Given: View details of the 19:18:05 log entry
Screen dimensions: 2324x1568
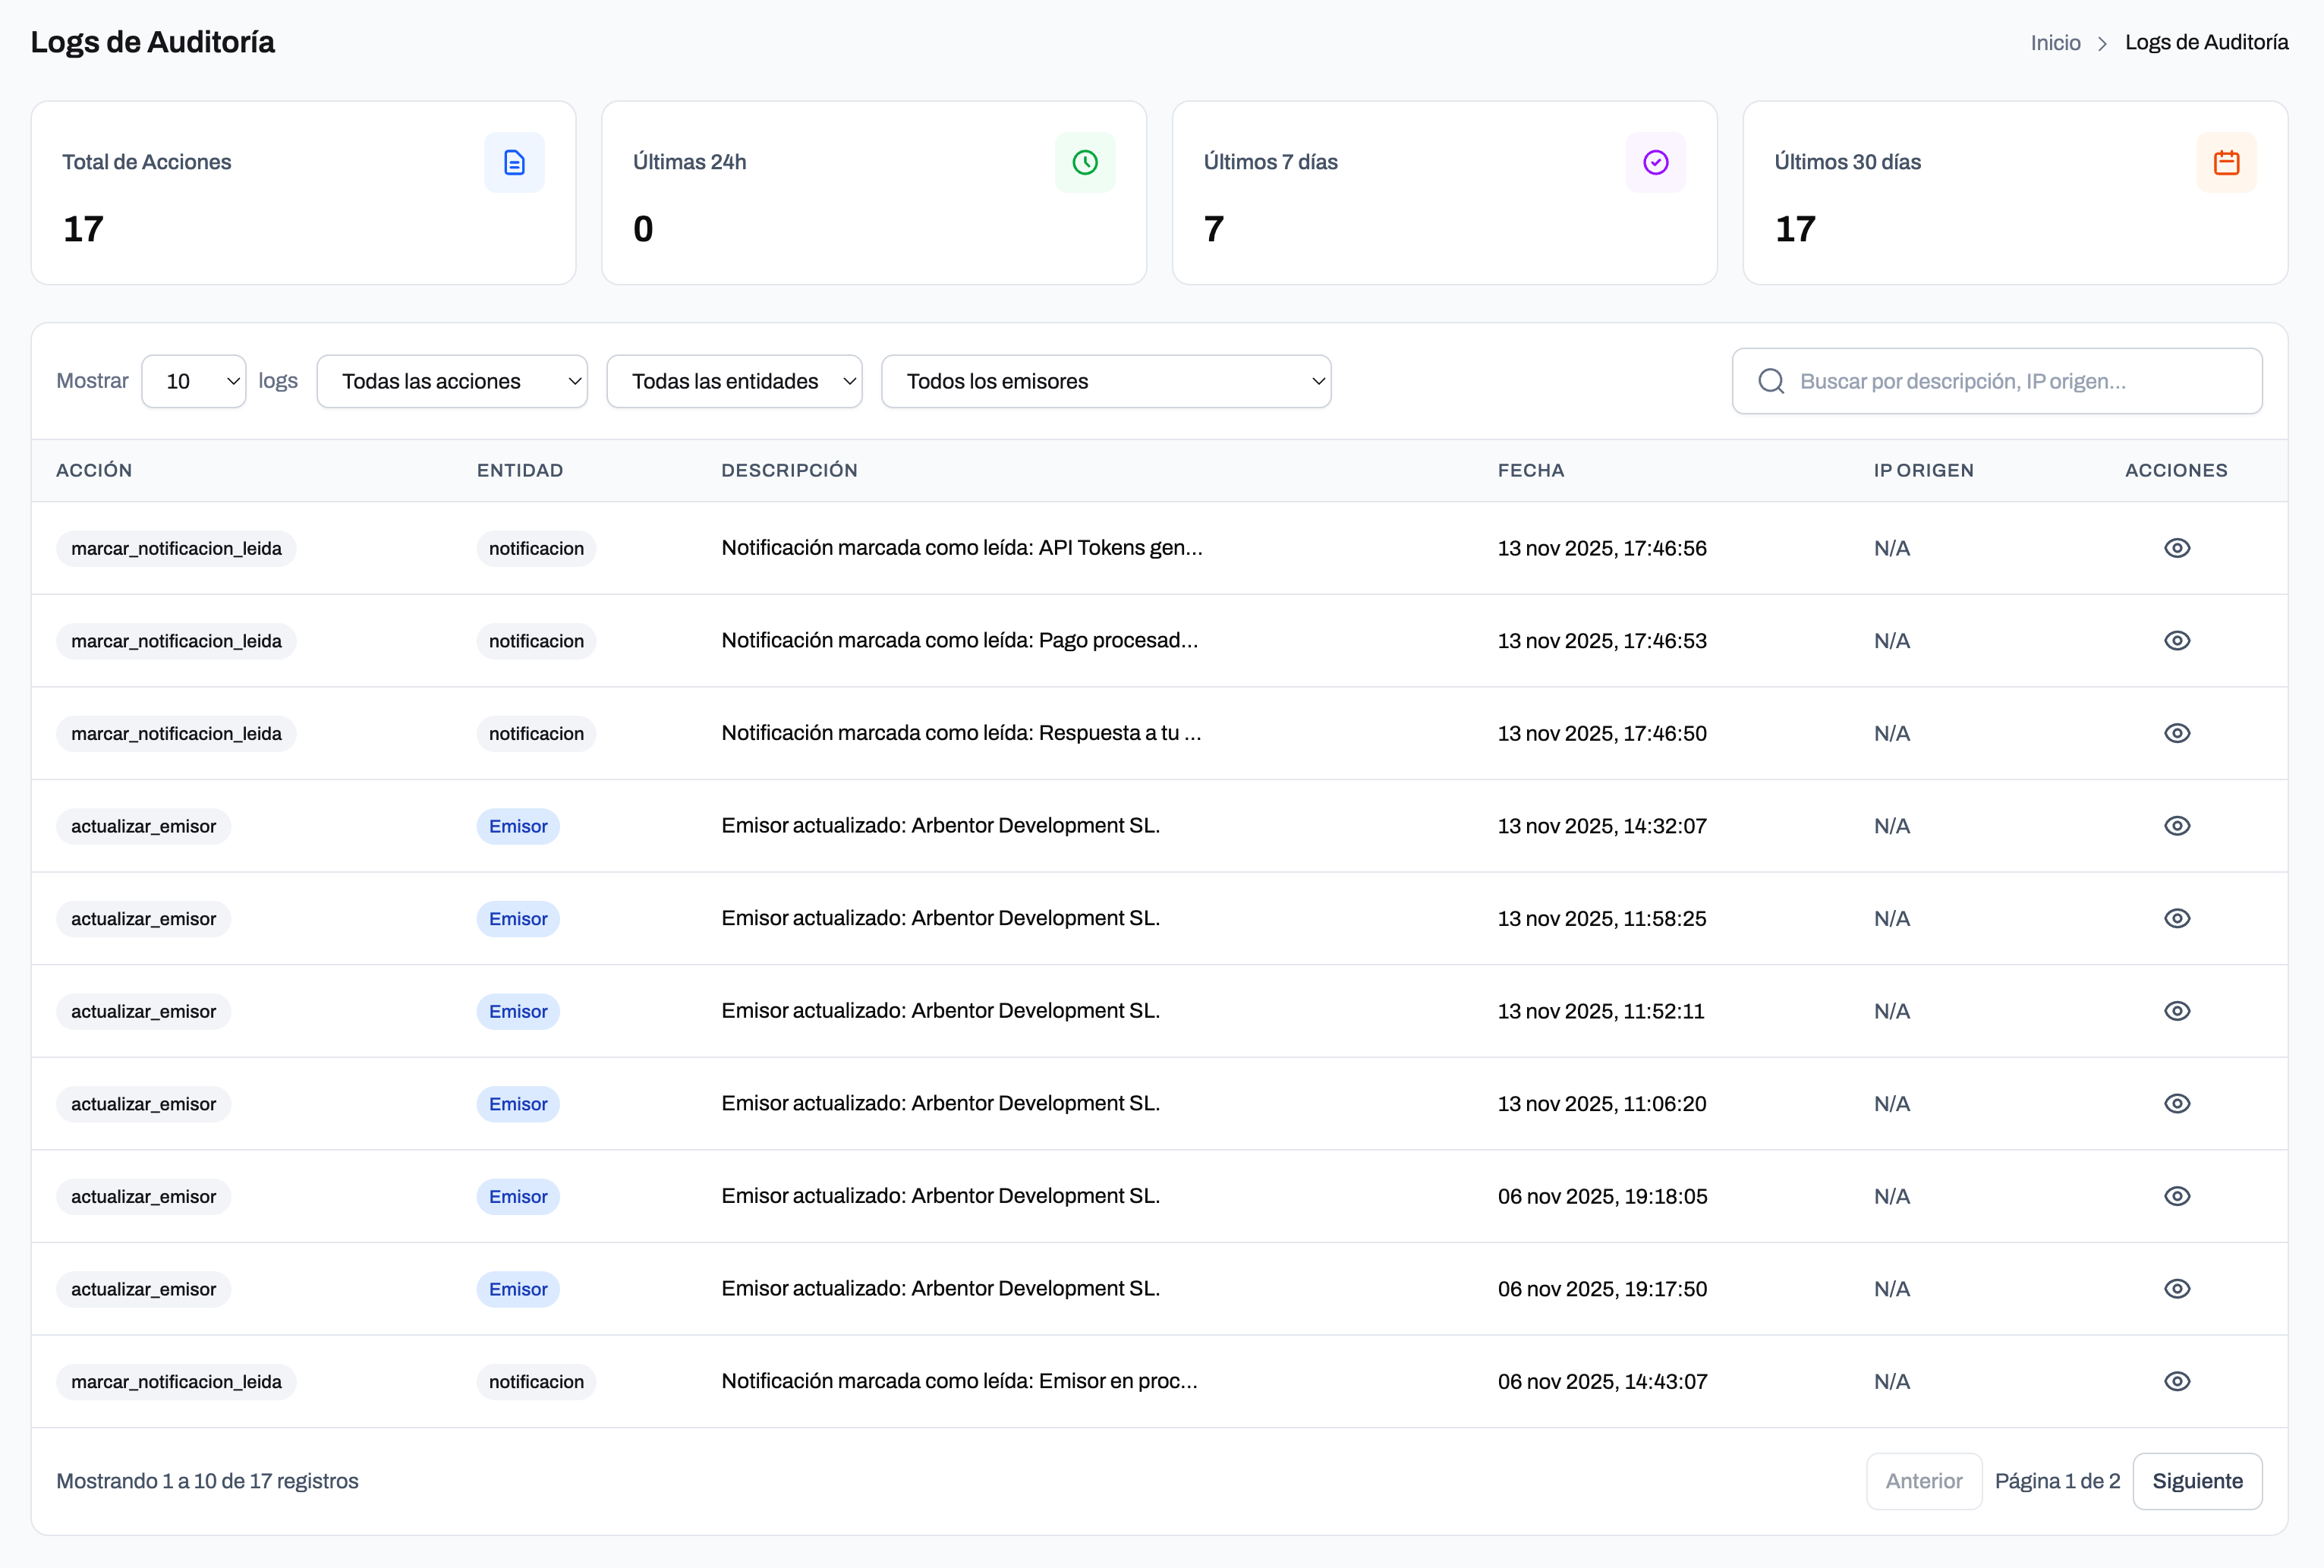Looking at the screenshot, I should point(2176,1196).
